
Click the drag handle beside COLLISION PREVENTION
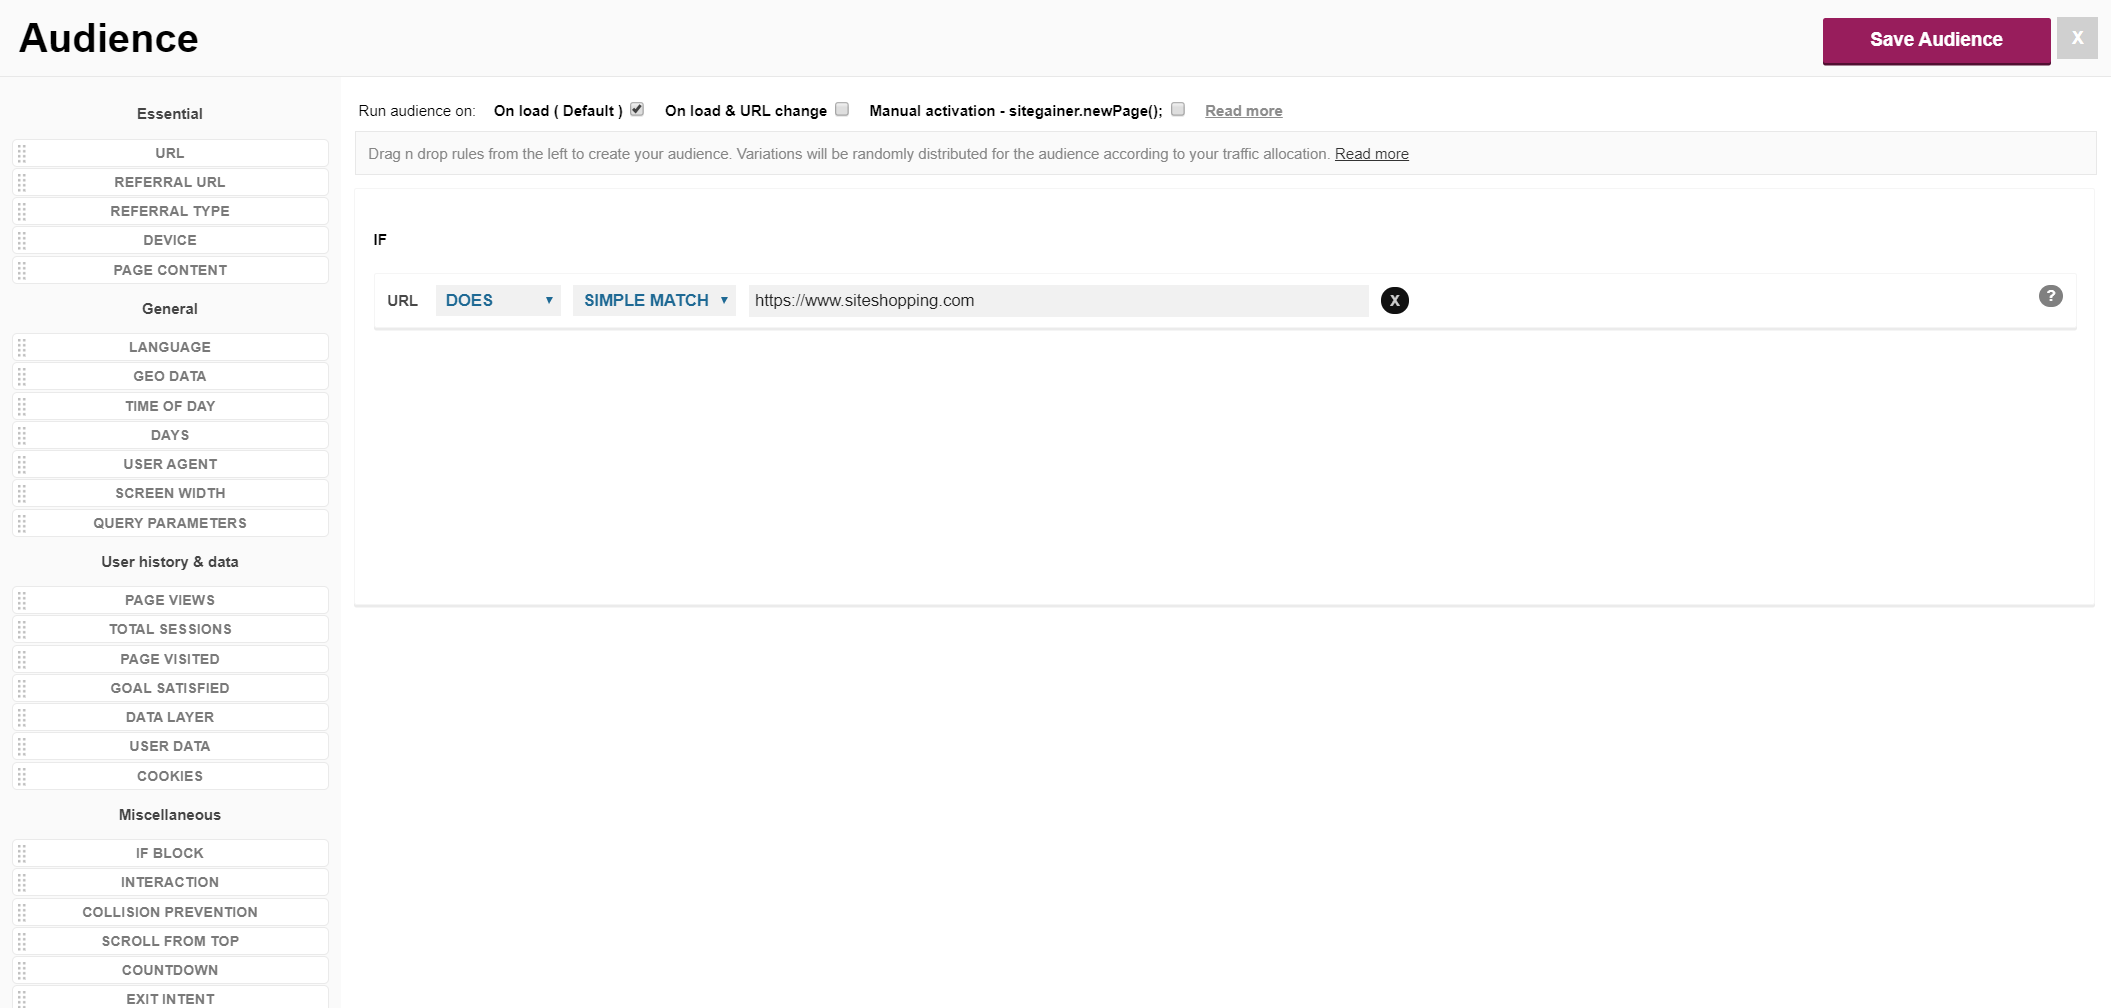pyautogui.click(x=22, y=912)
